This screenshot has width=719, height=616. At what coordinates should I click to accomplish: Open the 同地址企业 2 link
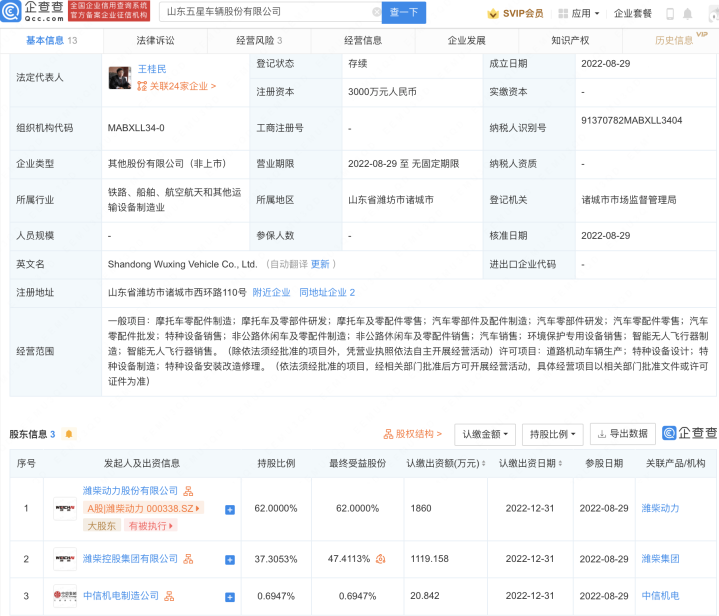pos(327,293)
